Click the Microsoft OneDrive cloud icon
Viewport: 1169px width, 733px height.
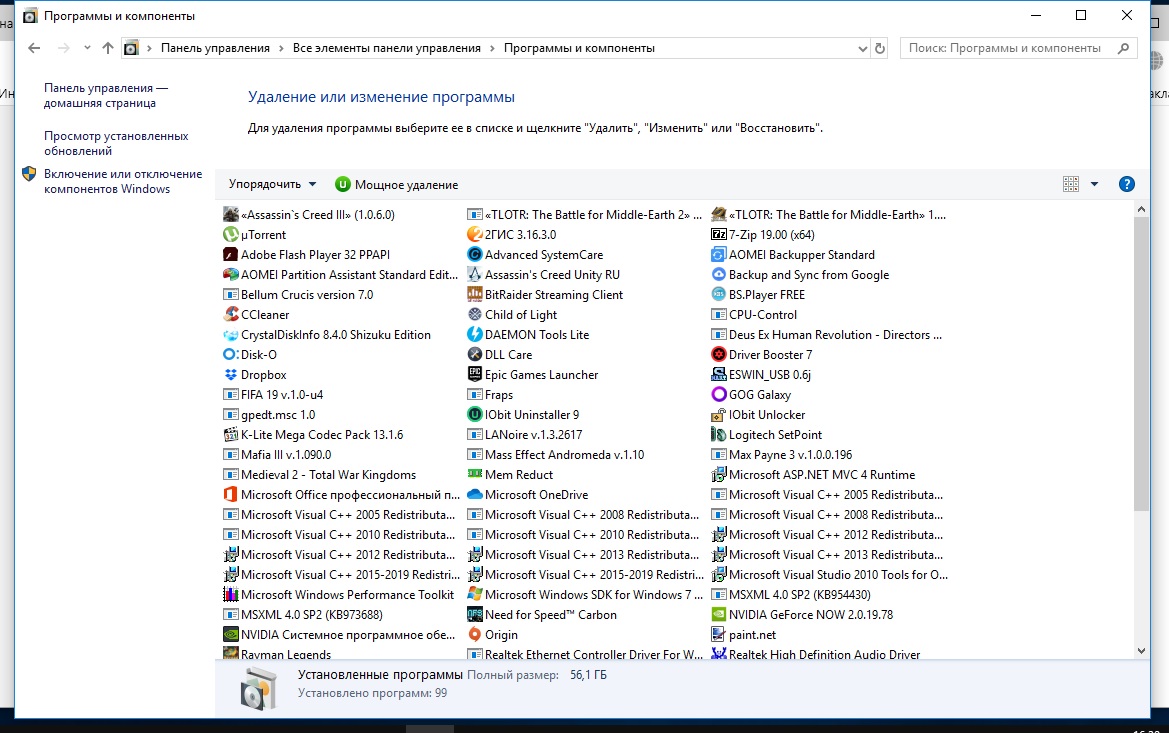click(x=474, y=494)
